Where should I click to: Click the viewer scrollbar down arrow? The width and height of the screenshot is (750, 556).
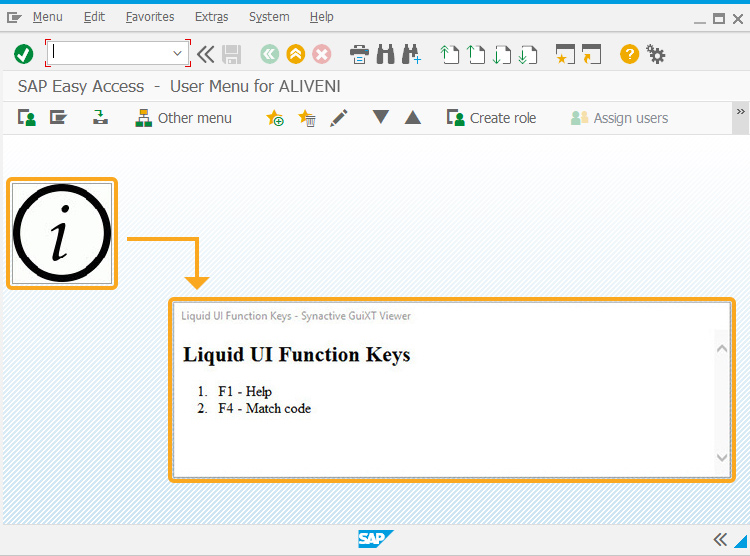(722, 457)
